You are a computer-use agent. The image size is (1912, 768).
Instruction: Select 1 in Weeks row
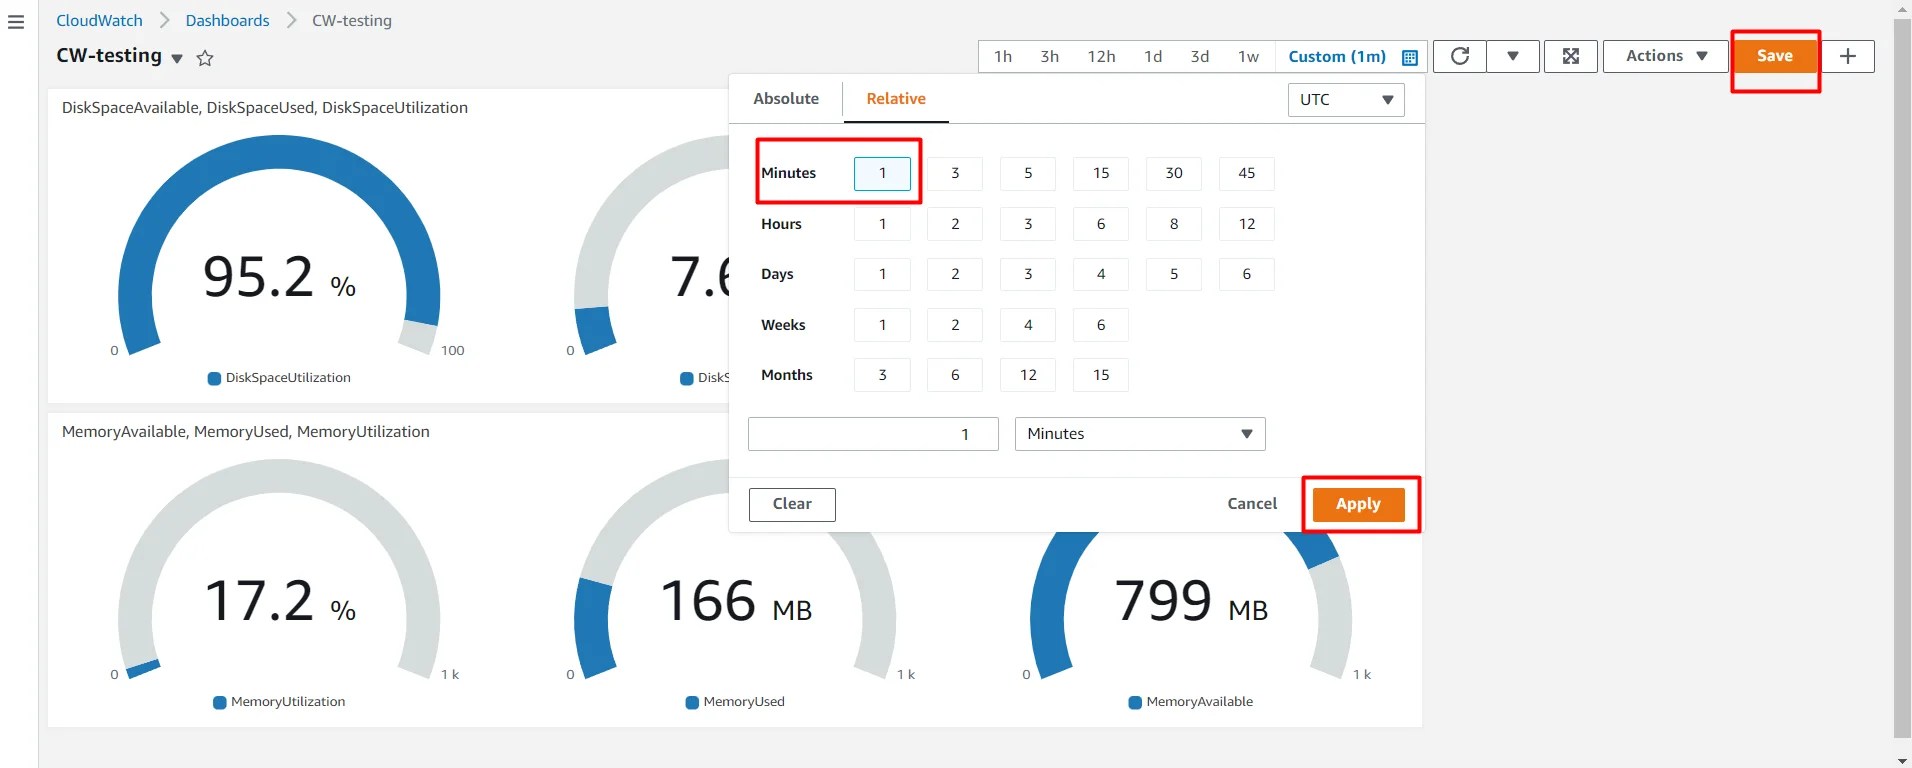pyautogui.click(x=882, y=325)
